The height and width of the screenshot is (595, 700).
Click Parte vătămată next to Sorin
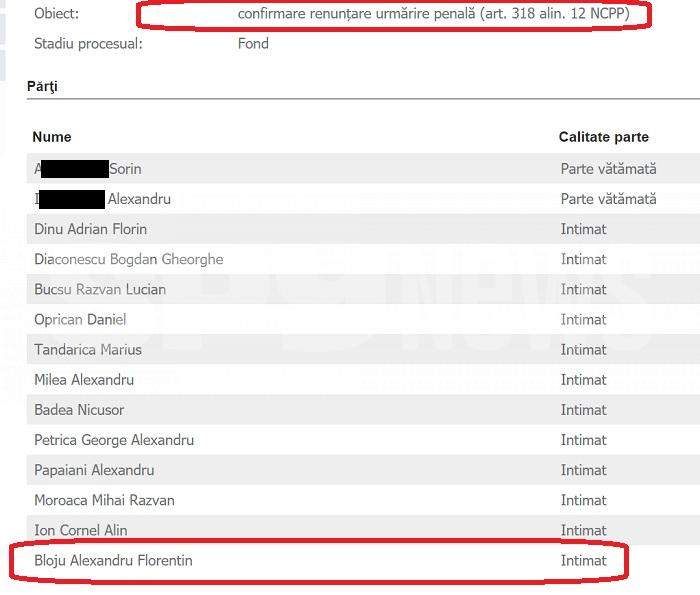[x=608, y=169]
